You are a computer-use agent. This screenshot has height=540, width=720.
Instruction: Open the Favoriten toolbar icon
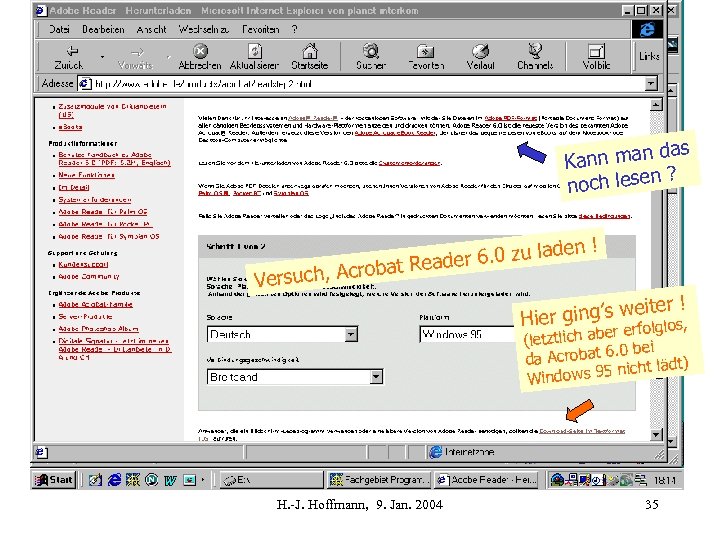coord(426,51)
